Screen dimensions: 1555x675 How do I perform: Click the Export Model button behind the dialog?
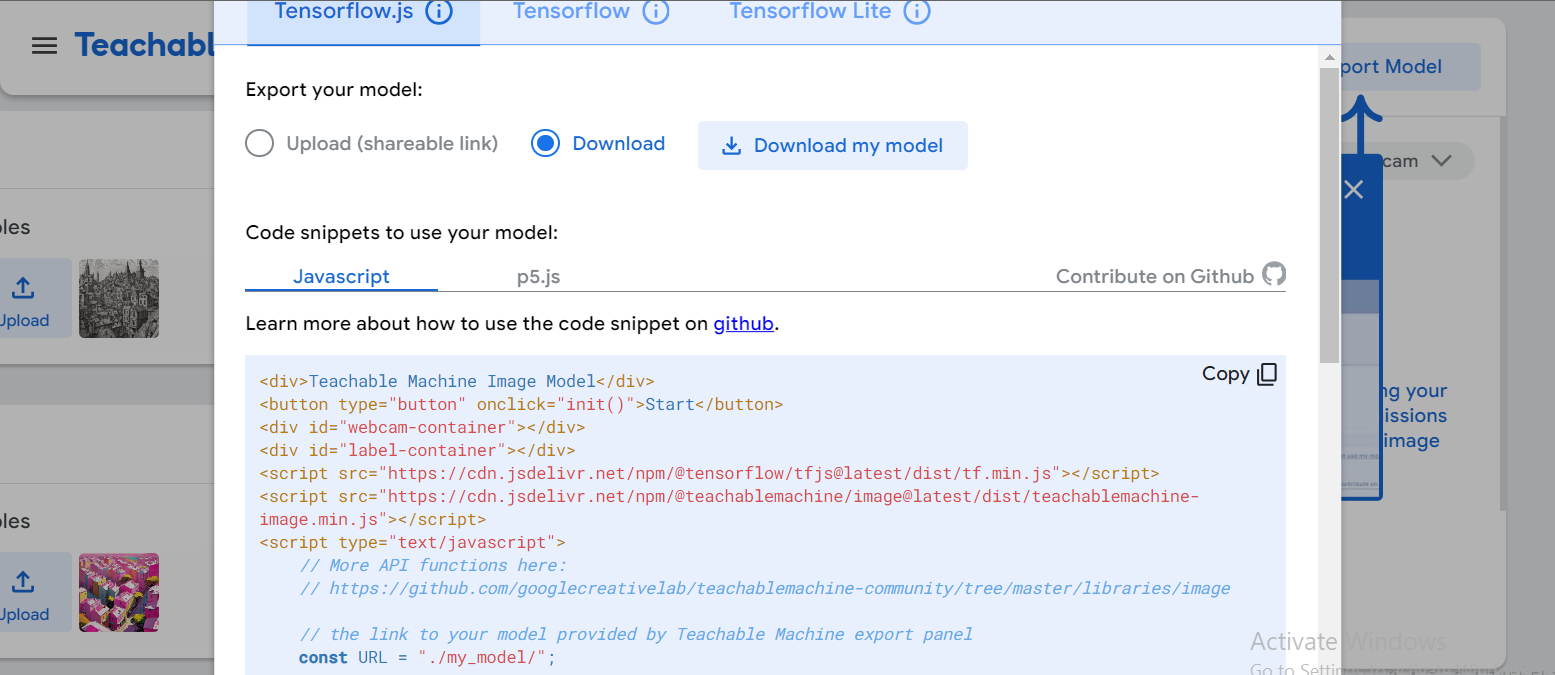(x=1410, y=67)
